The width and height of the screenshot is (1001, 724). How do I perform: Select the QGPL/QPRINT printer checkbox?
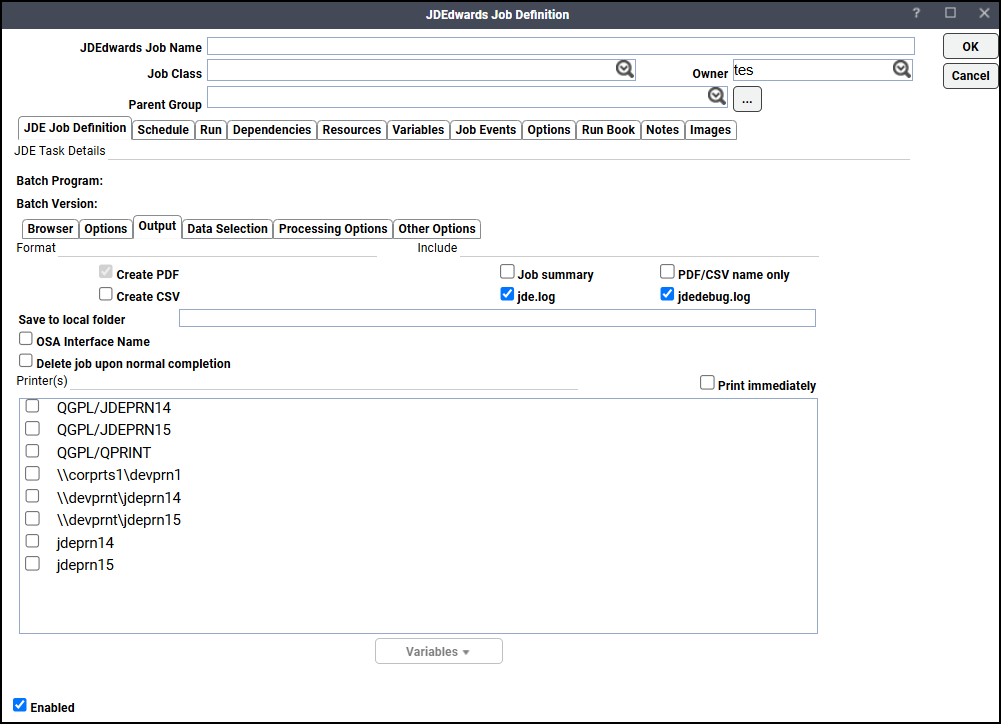point(33,451)
